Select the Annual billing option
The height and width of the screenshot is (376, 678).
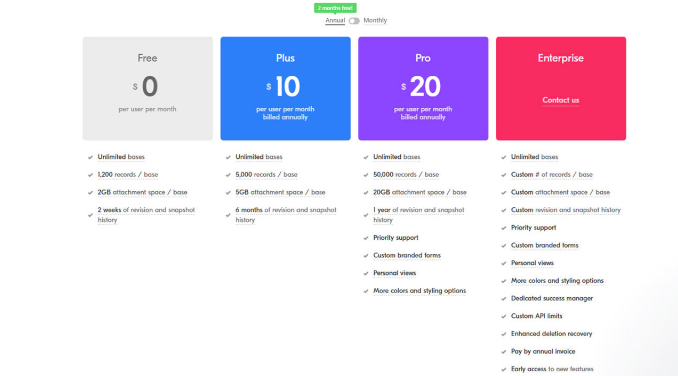[x=335, y=20]
